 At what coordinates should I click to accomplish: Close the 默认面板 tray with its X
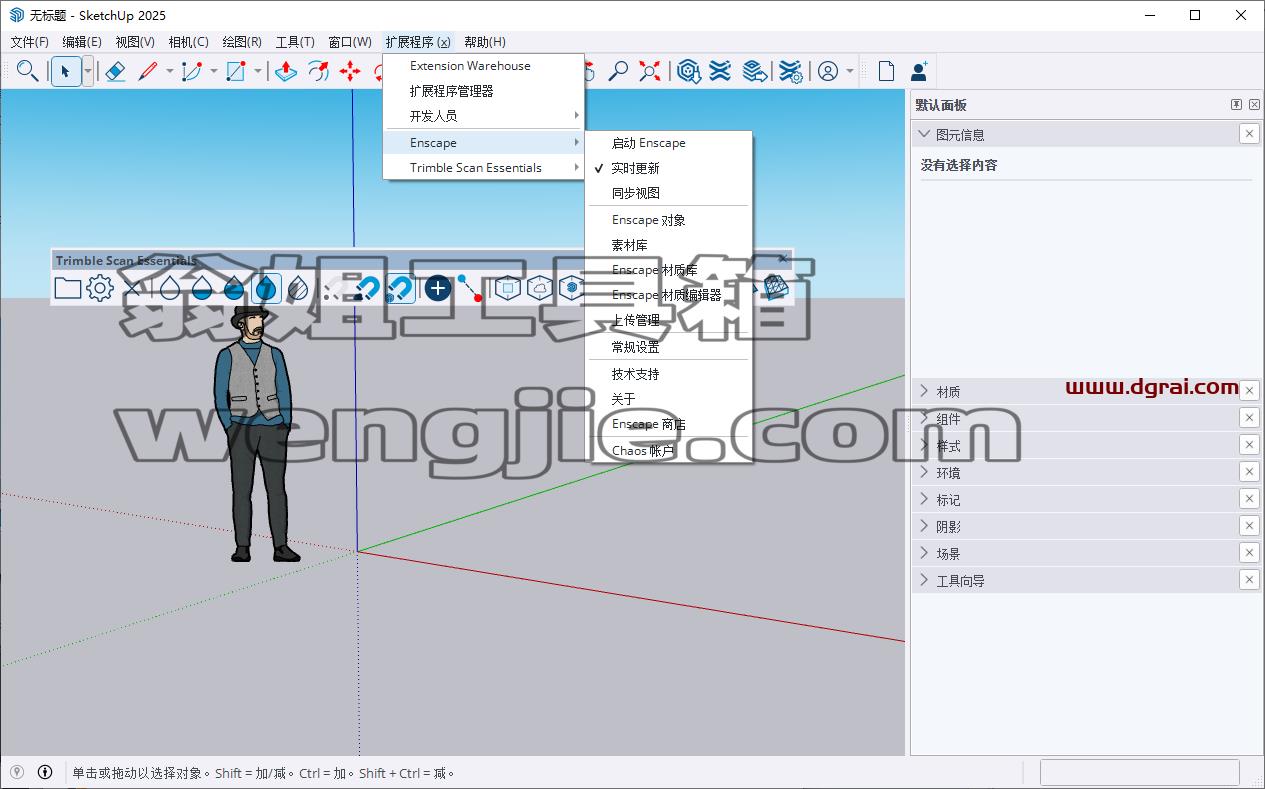click(x=1254, y=105)
